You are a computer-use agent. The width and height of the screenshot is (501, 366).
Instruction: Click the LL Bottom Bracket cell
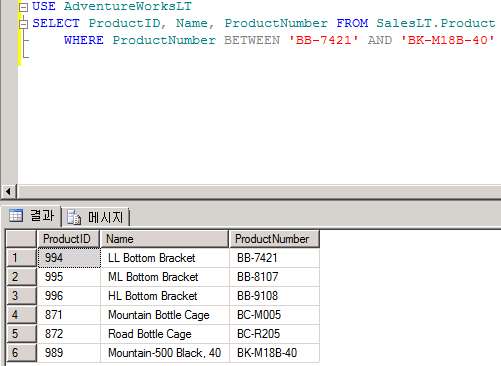pyautogui.click(x=165, y=258)
